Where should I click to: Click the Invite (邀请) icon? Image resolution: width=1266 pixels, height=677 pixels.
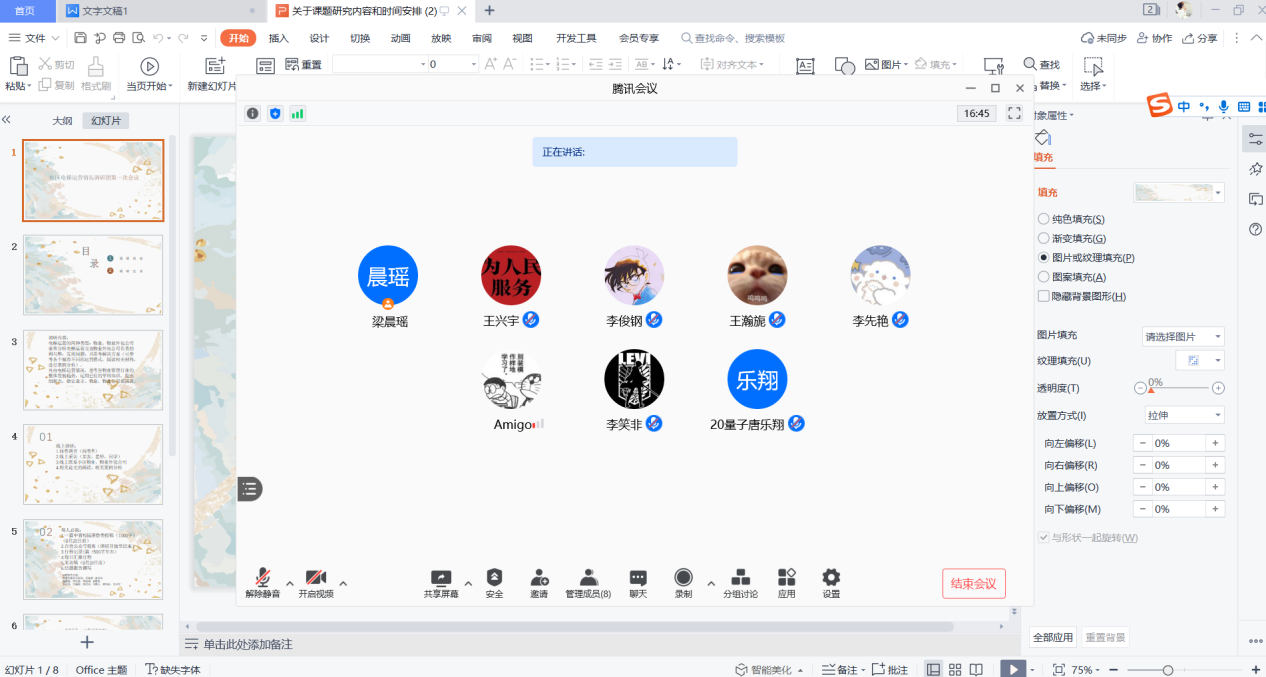[539, 579]
